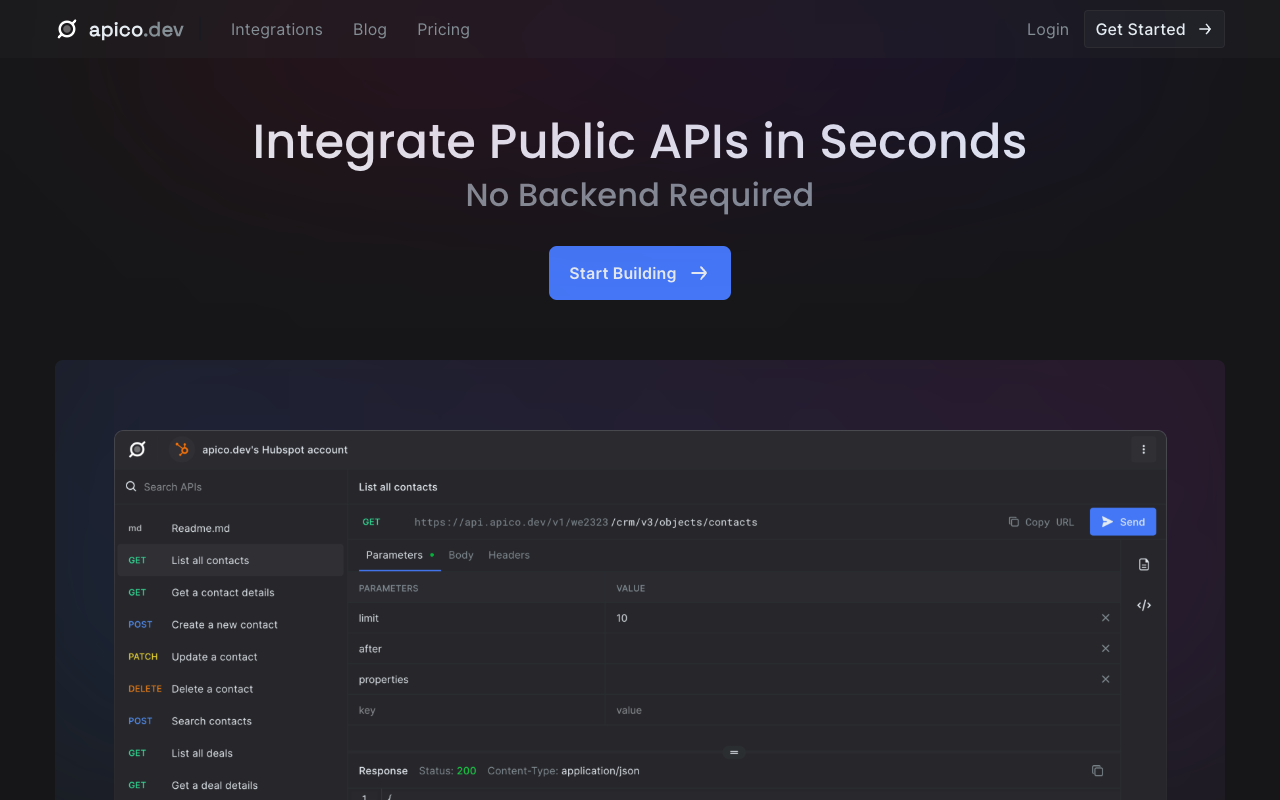Click the Start Building button
This screenshot has height=800, width=1280.
point(640,273)
